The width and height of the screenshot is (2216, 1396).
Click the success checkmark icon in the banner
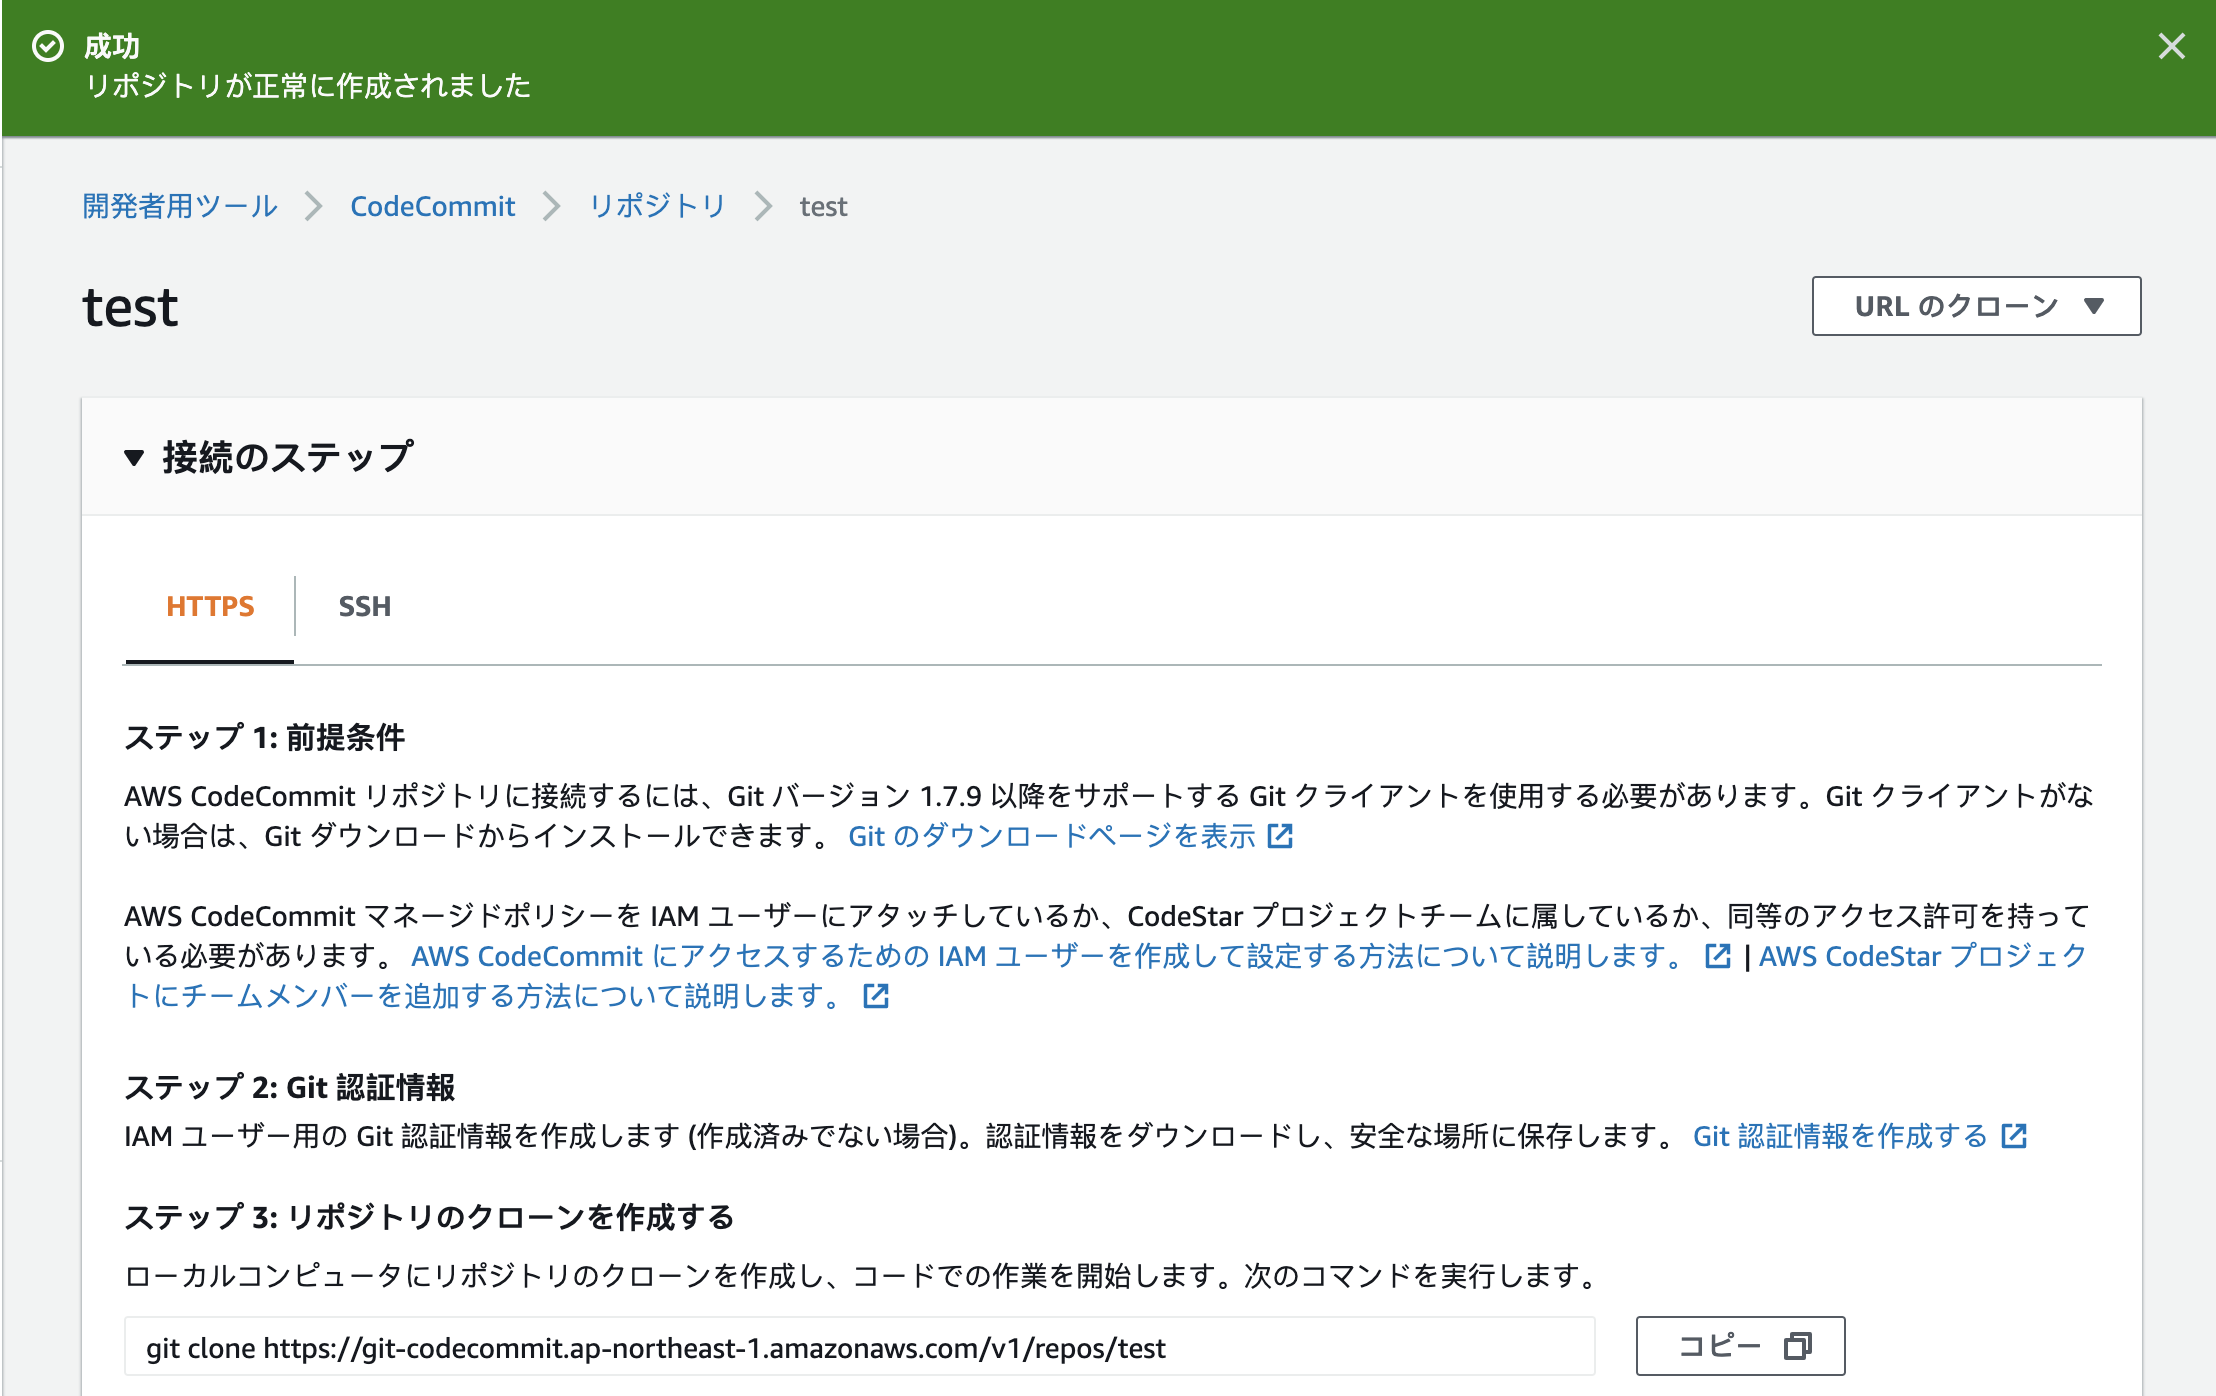coord(48,46)
